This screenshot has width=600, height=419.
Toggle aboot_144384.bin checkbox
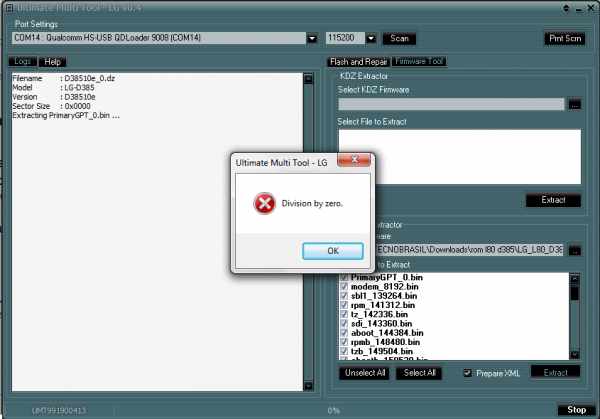point(344,333)
